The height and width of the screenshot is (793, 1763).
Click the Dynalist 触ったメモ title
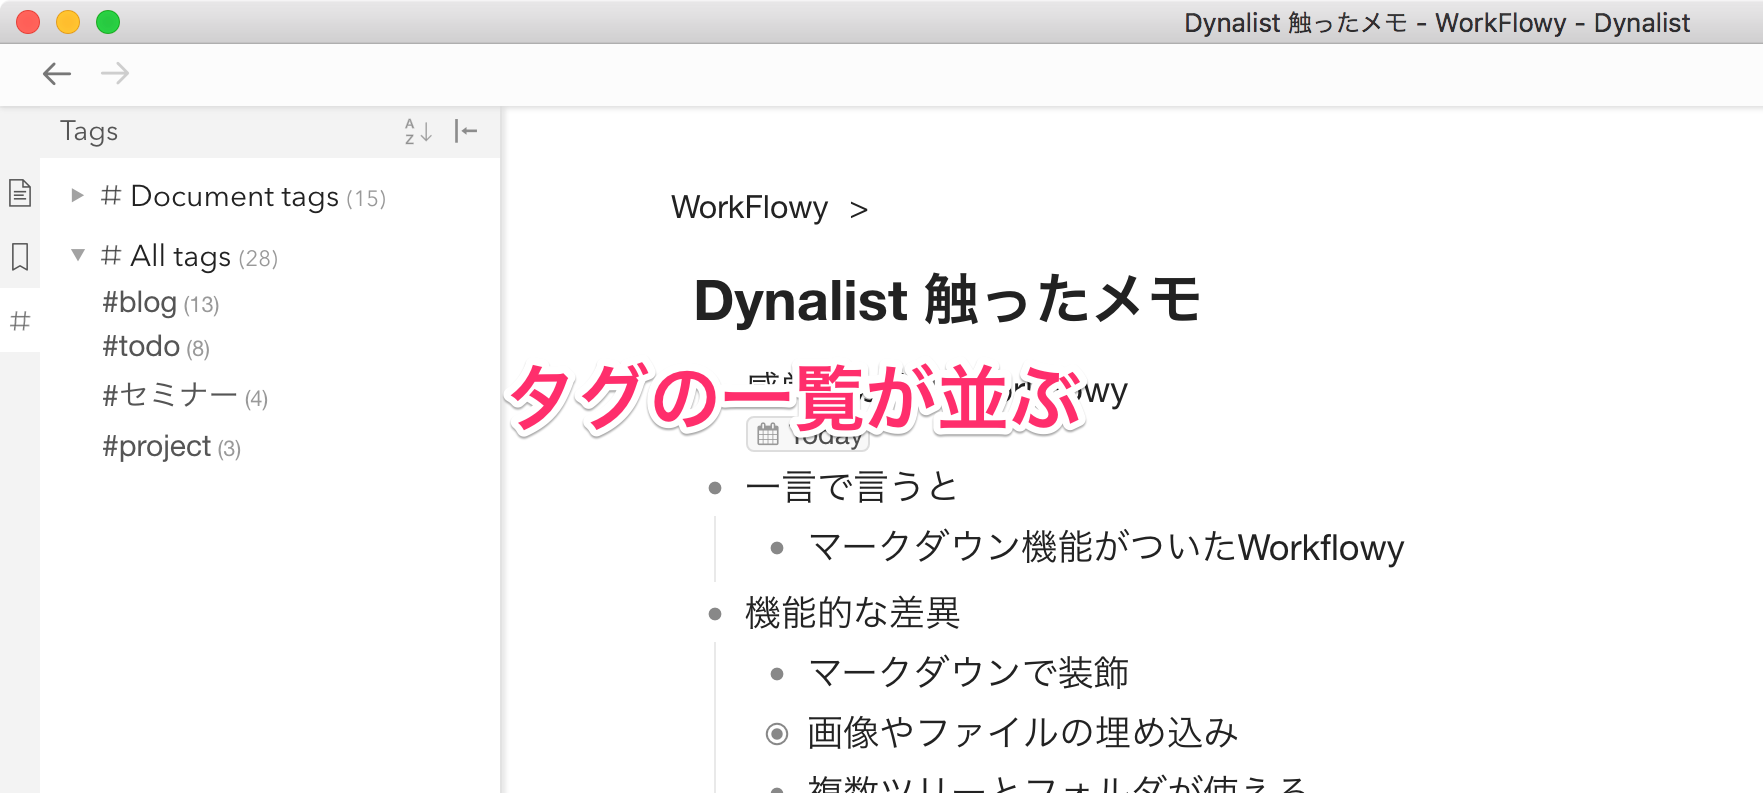946,300
